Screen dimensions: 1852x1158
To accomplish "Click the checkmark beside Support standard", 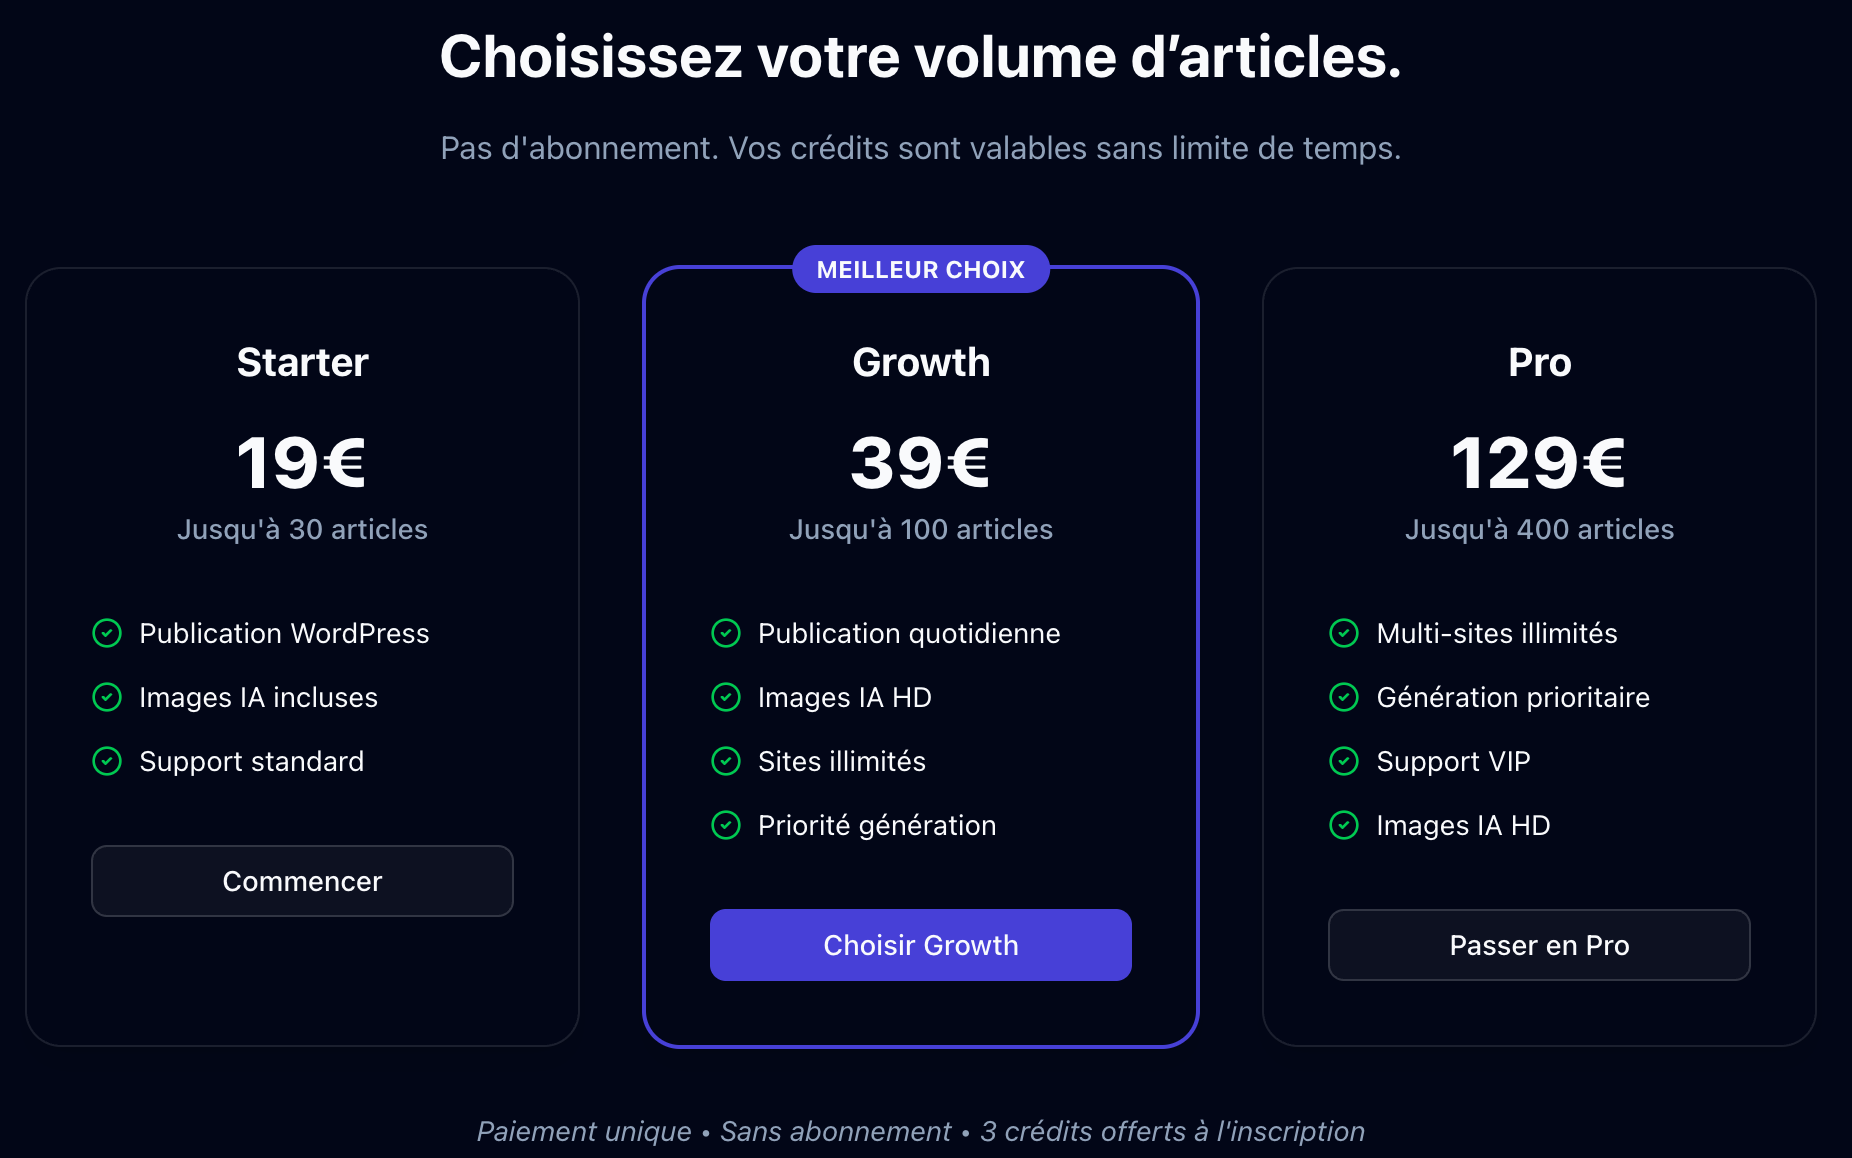I will pos(106,761).
